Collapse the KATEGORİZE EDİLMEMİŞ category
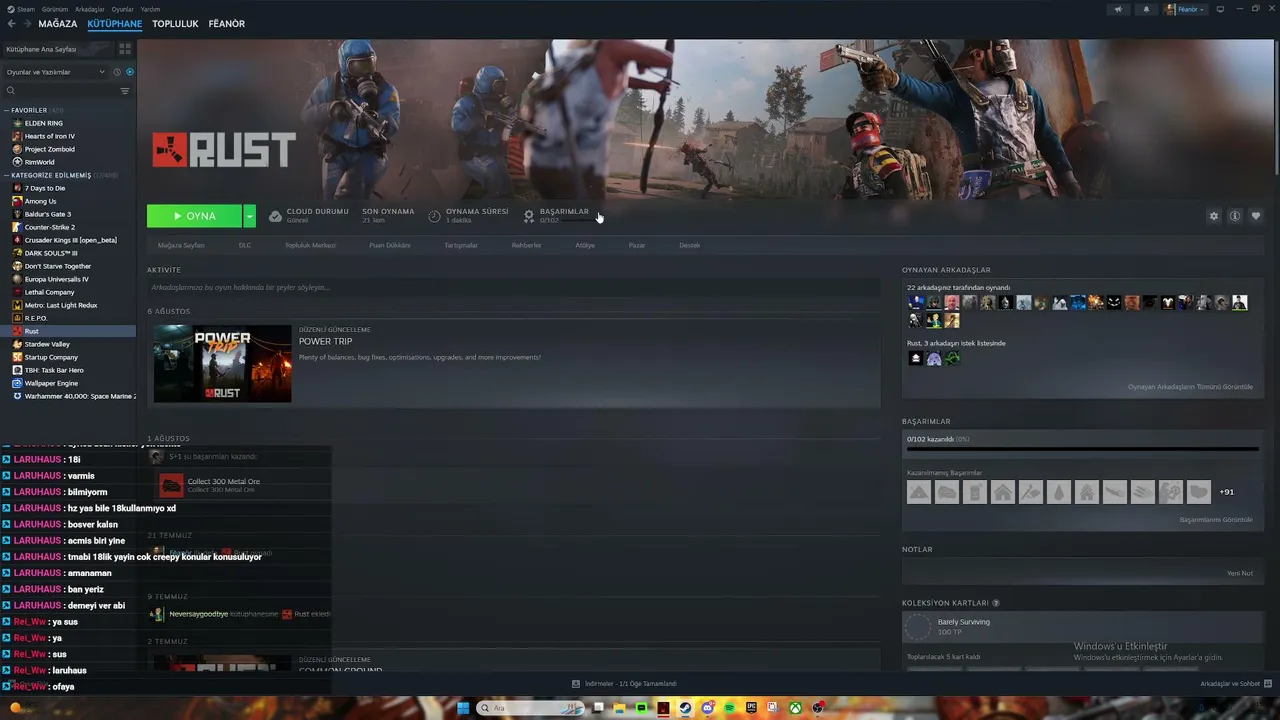This screenshot has width=1280, height=720. coord(6,175)
